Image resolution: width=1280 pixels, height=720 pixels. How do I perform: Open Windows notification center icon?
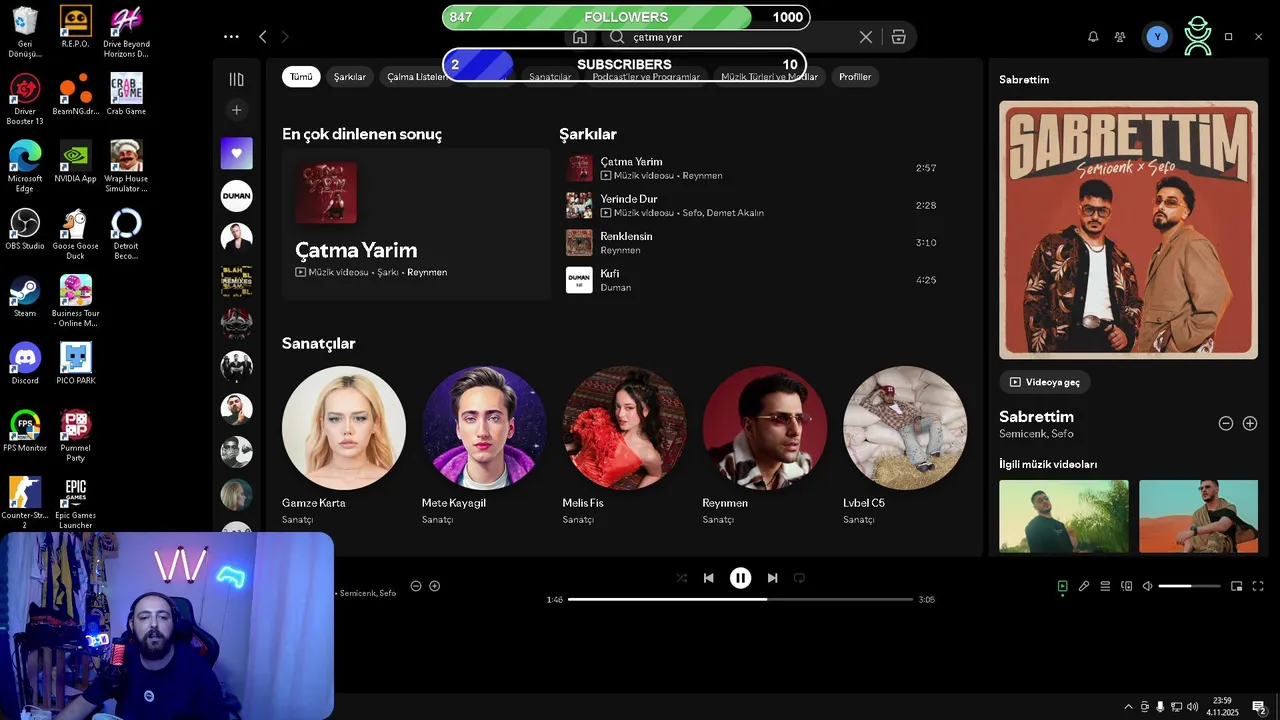[x=1259, y=707]
